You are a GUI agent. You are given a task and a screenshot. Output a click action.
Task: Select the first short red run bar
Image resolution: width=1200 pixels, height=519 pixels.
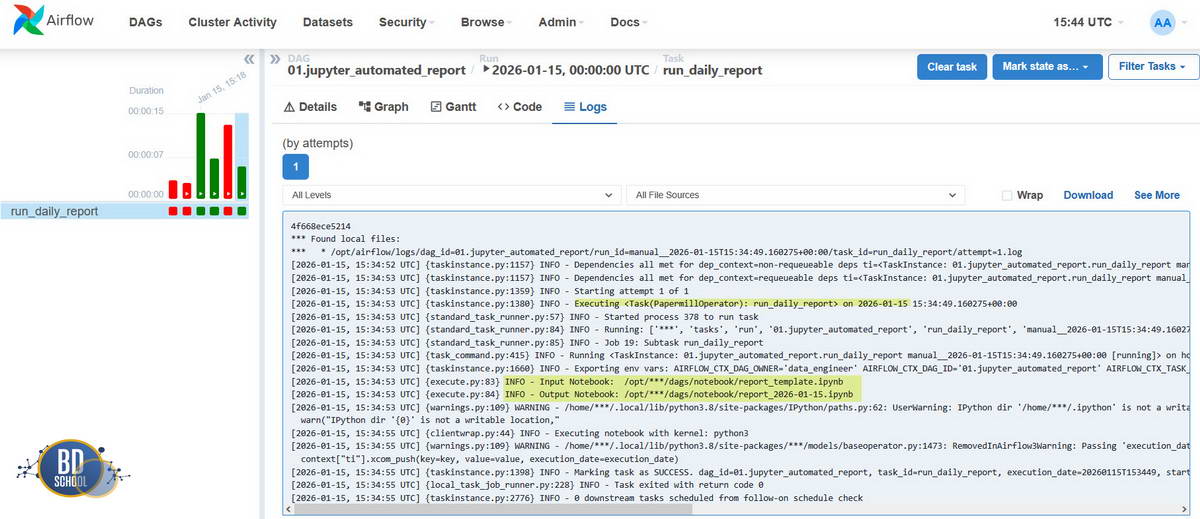click(173, 189)
